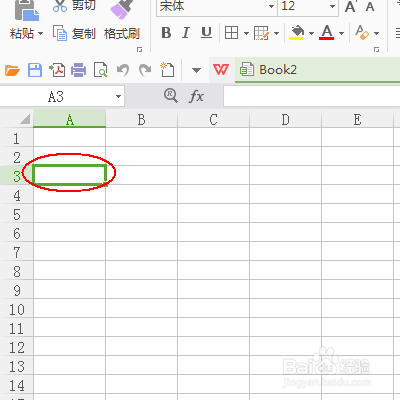
Task: Open the 粘贴 dropdown arrow
Action: pyautogui.click(x=41, y=34)
